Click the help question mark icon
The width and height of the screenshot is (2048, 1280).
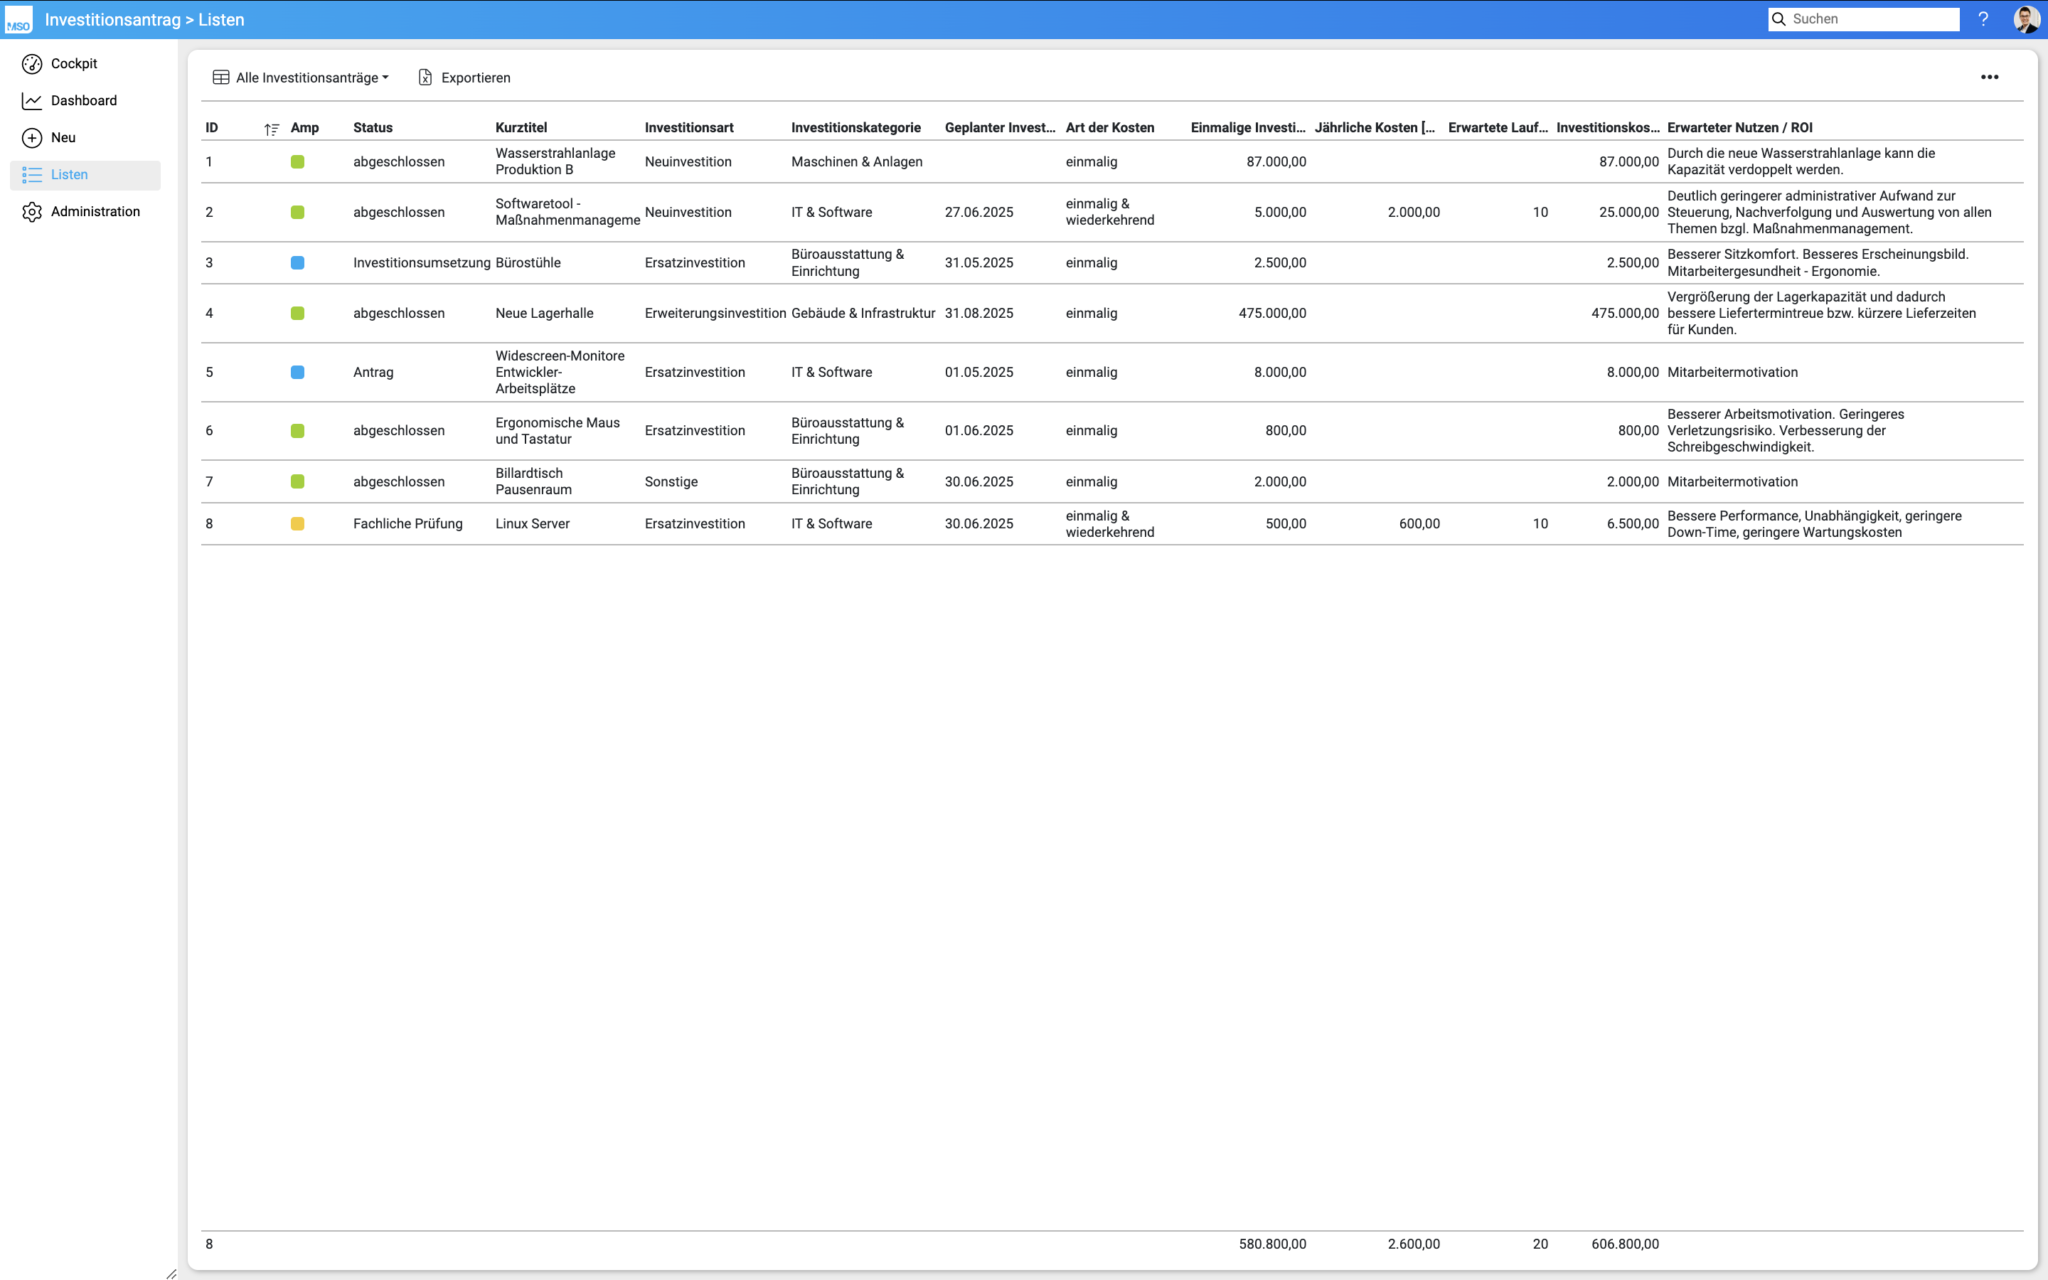pos(1983,19)
